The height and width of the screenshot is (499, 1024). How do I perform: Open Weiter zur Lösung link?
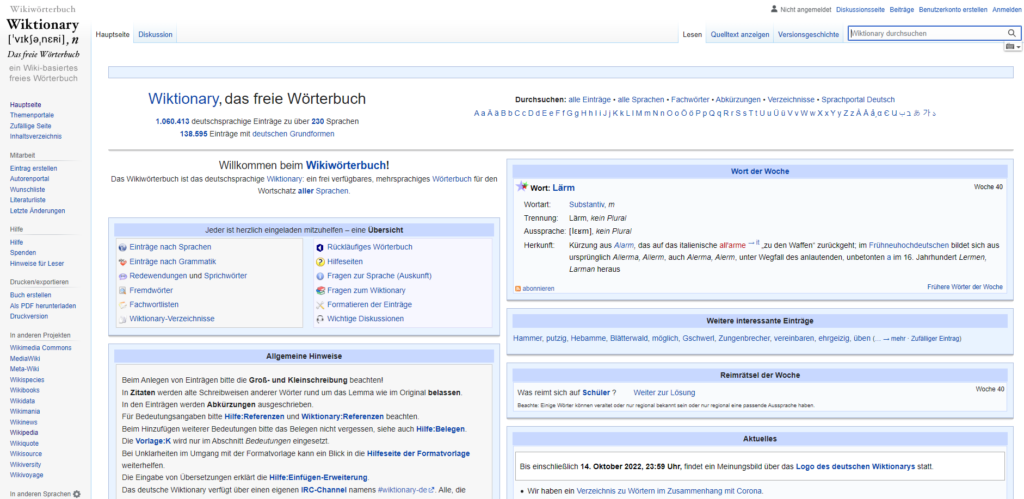[x=664, y=393]
